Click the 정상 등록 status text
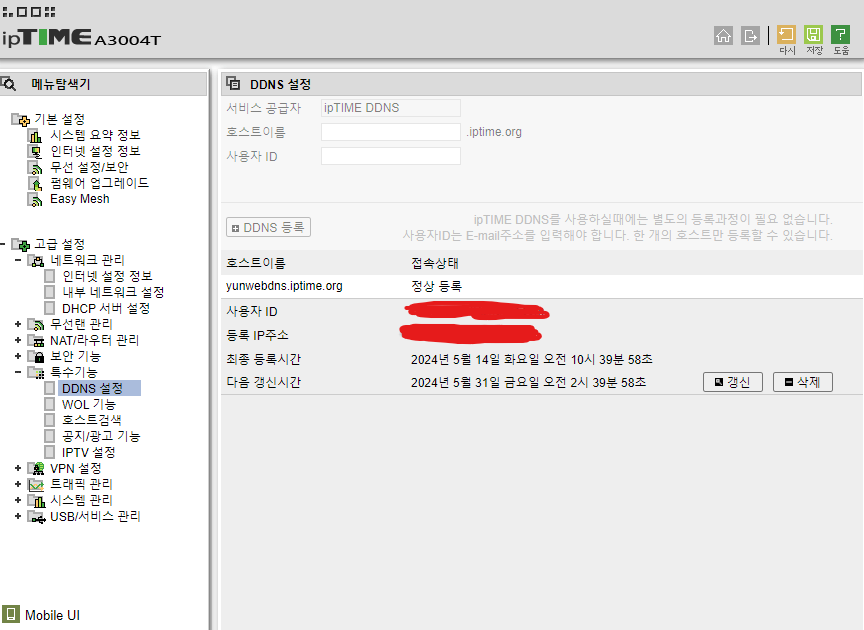The height and width of the screenshot is (630, 864). click(436, 286)
